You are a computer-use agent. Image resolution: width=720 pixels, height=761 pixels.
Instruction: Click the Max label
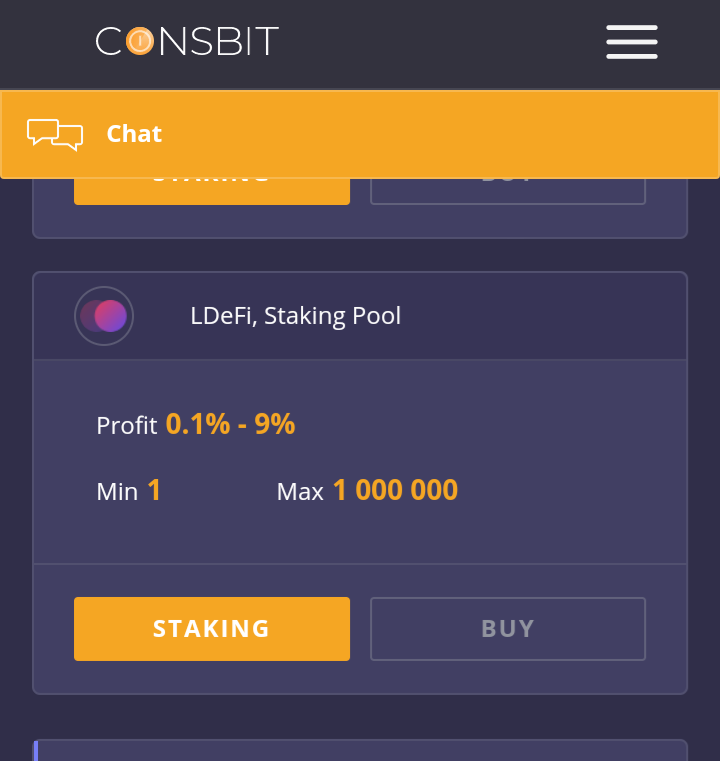pos(300,492)
